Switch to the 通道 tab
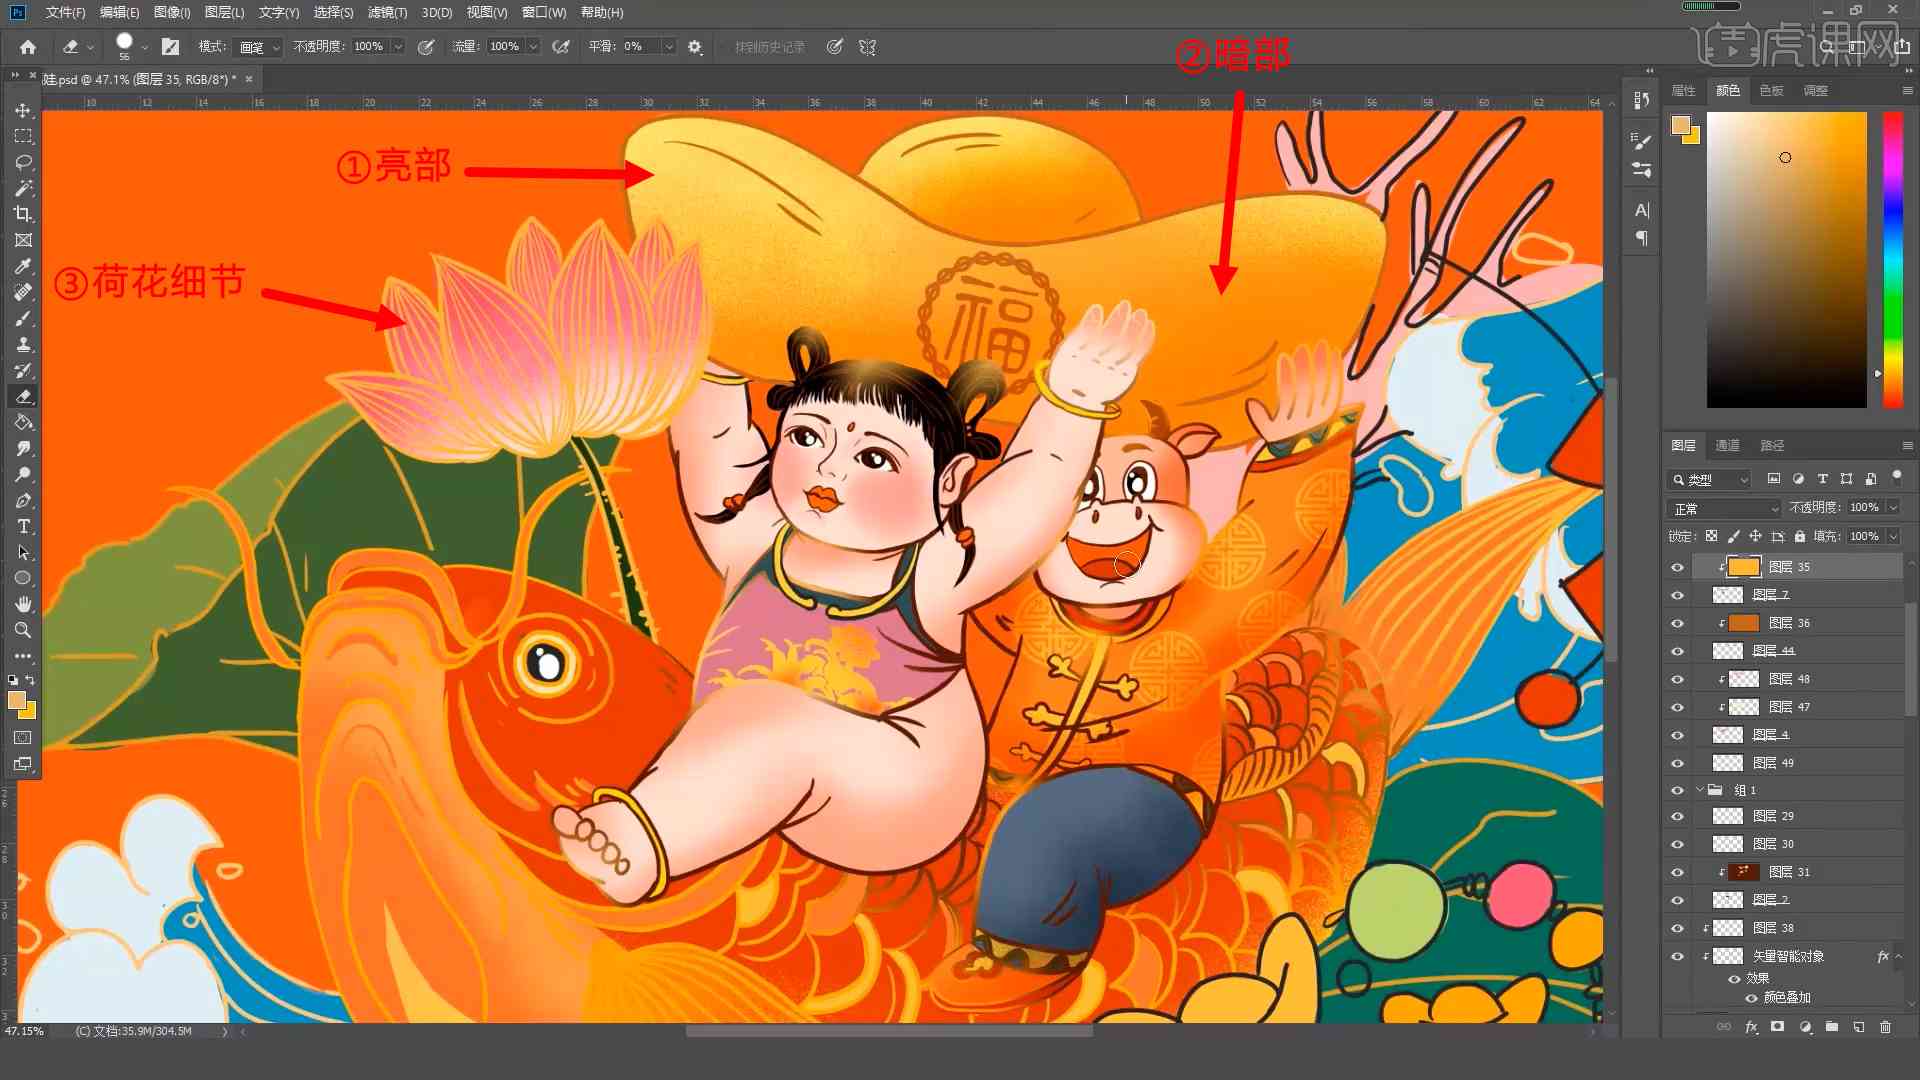This screenshot has width=1920, height=1080. pyautogui.click(x=1727, y=445)
